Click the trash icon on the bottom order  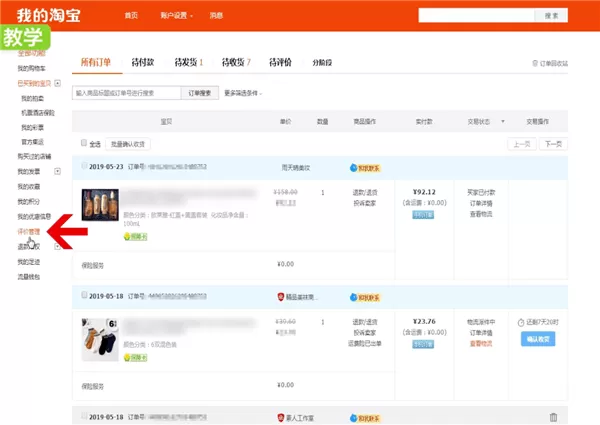coord(553,417)
